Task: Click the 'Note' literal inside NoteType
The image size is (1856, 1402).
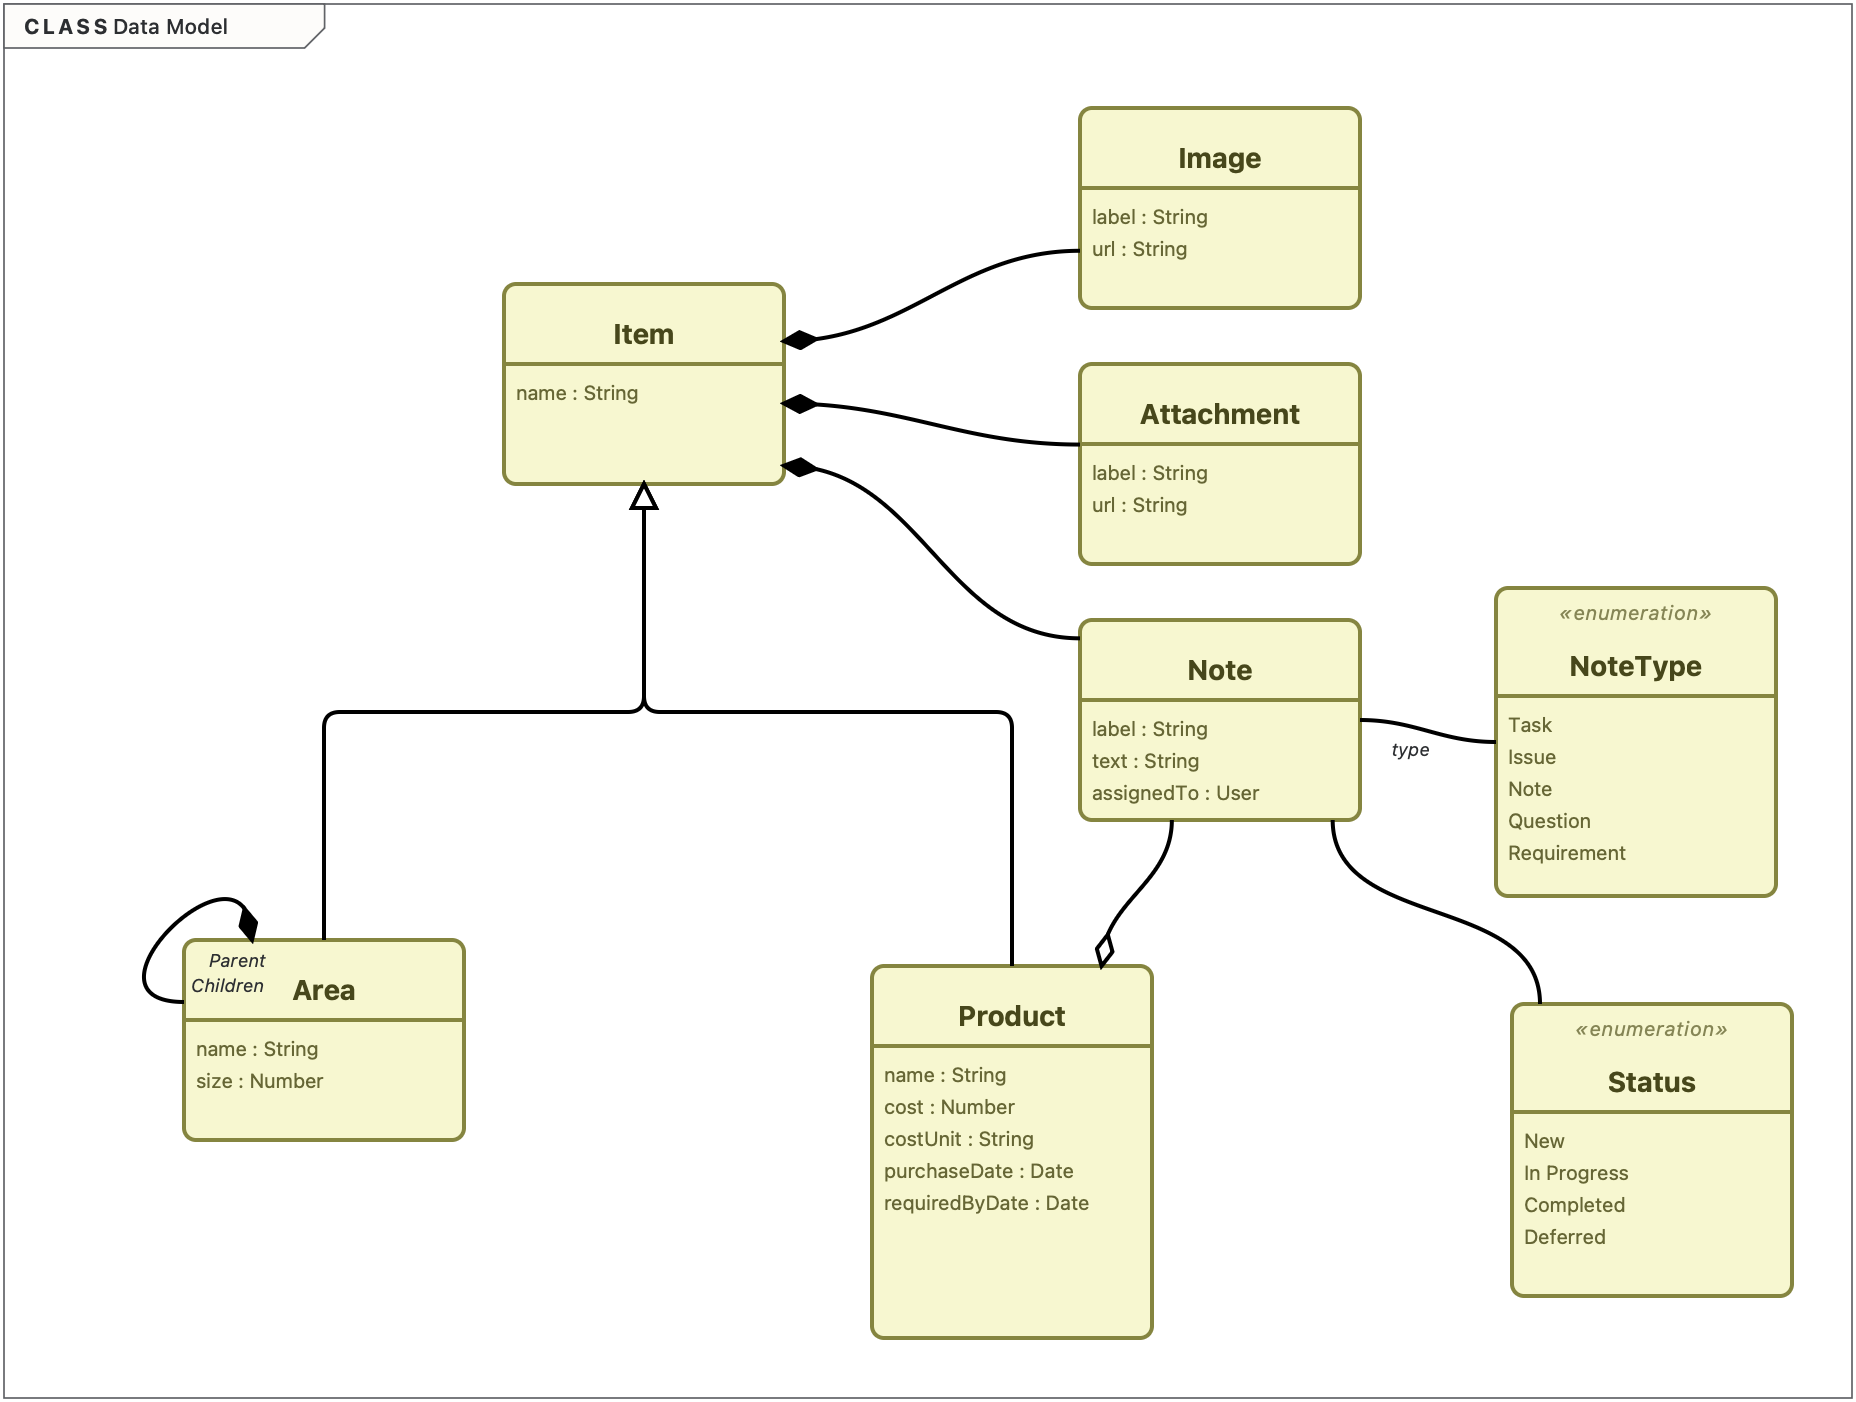Action: point(1529,789)
